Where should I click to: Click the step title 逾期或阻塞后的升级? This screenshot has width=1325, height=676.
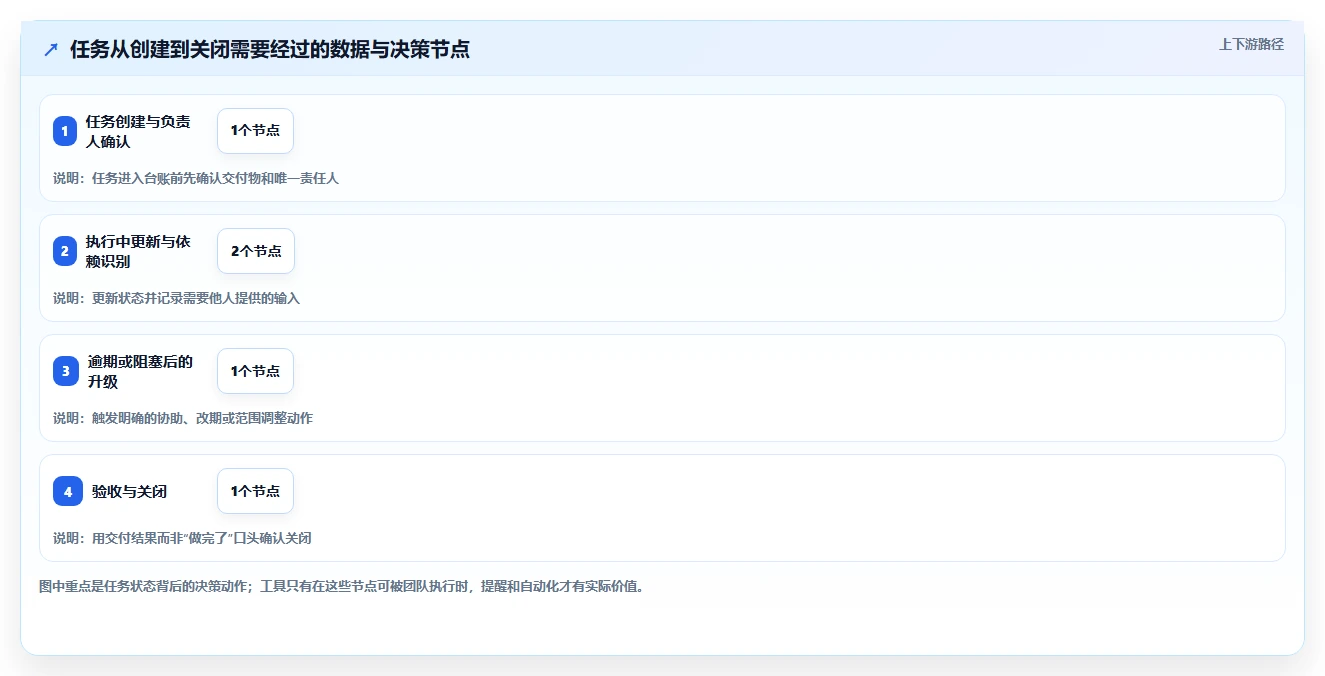pyautogui.click(x=140, y=371)
